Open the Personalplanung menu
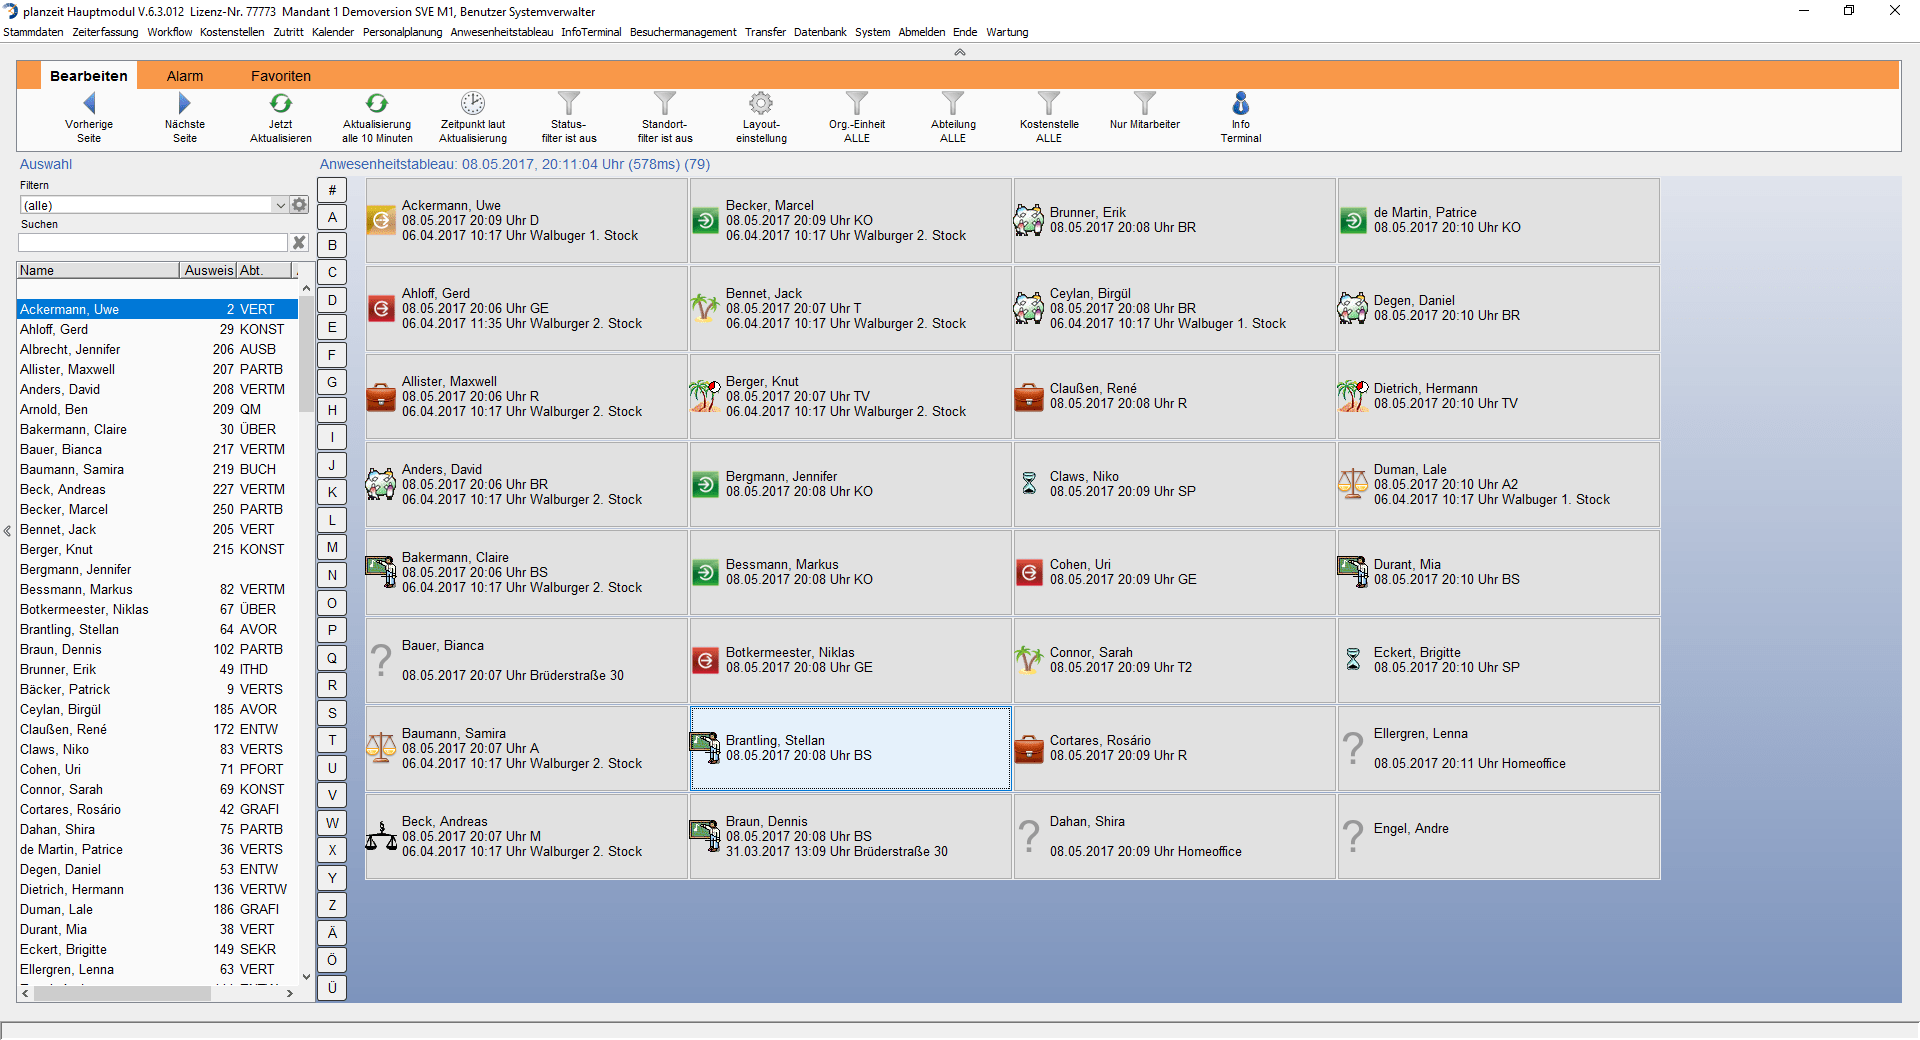 coord(402,32)
